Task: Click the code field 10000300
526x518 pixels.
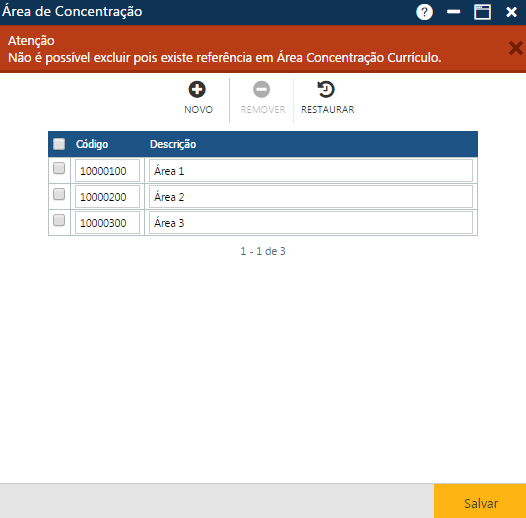Action: [107, 223]
